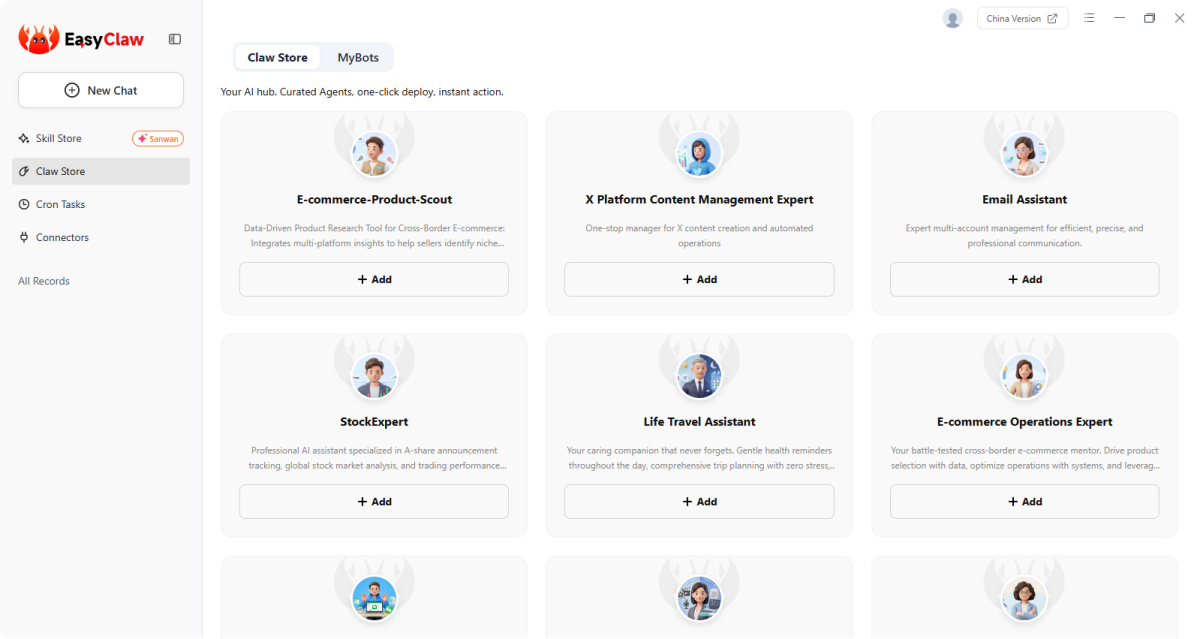Viewport: 1200px width, 639px height.
Task: Click the Email Assistant avatar image
Action: pos(1024,154)
